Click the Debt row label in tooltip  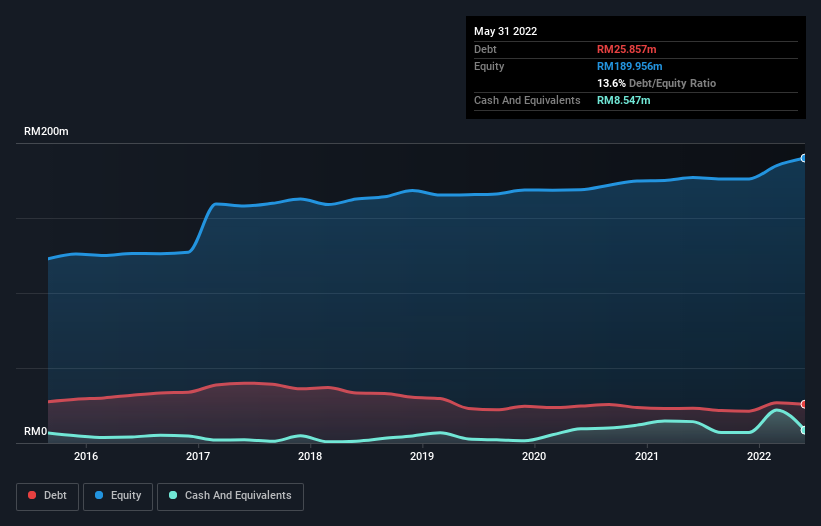(485, 49)
